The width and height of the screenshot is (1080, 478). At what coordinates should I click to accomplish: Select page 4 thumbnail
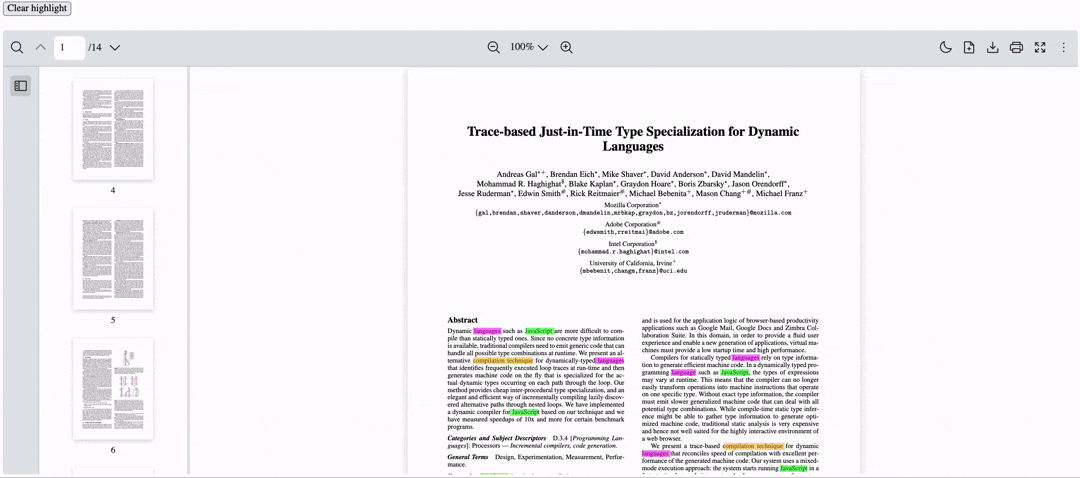[113, 129]
